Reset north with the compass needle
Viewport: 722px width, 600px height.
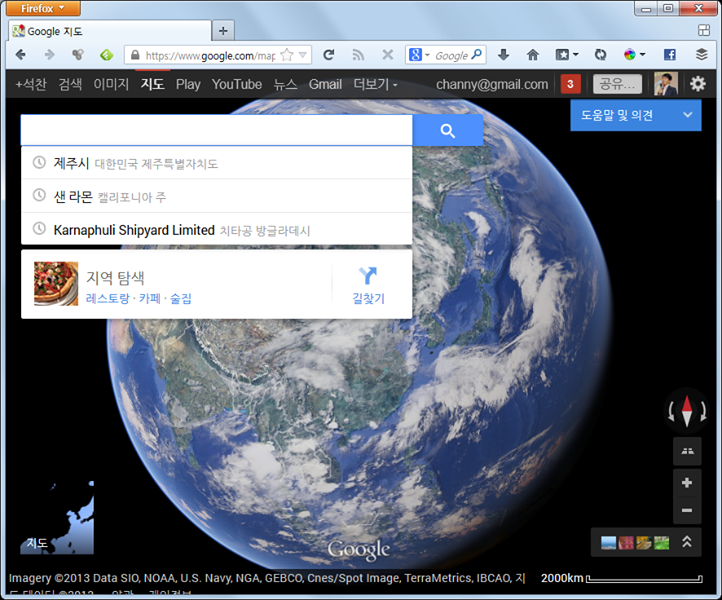(687, 411)
